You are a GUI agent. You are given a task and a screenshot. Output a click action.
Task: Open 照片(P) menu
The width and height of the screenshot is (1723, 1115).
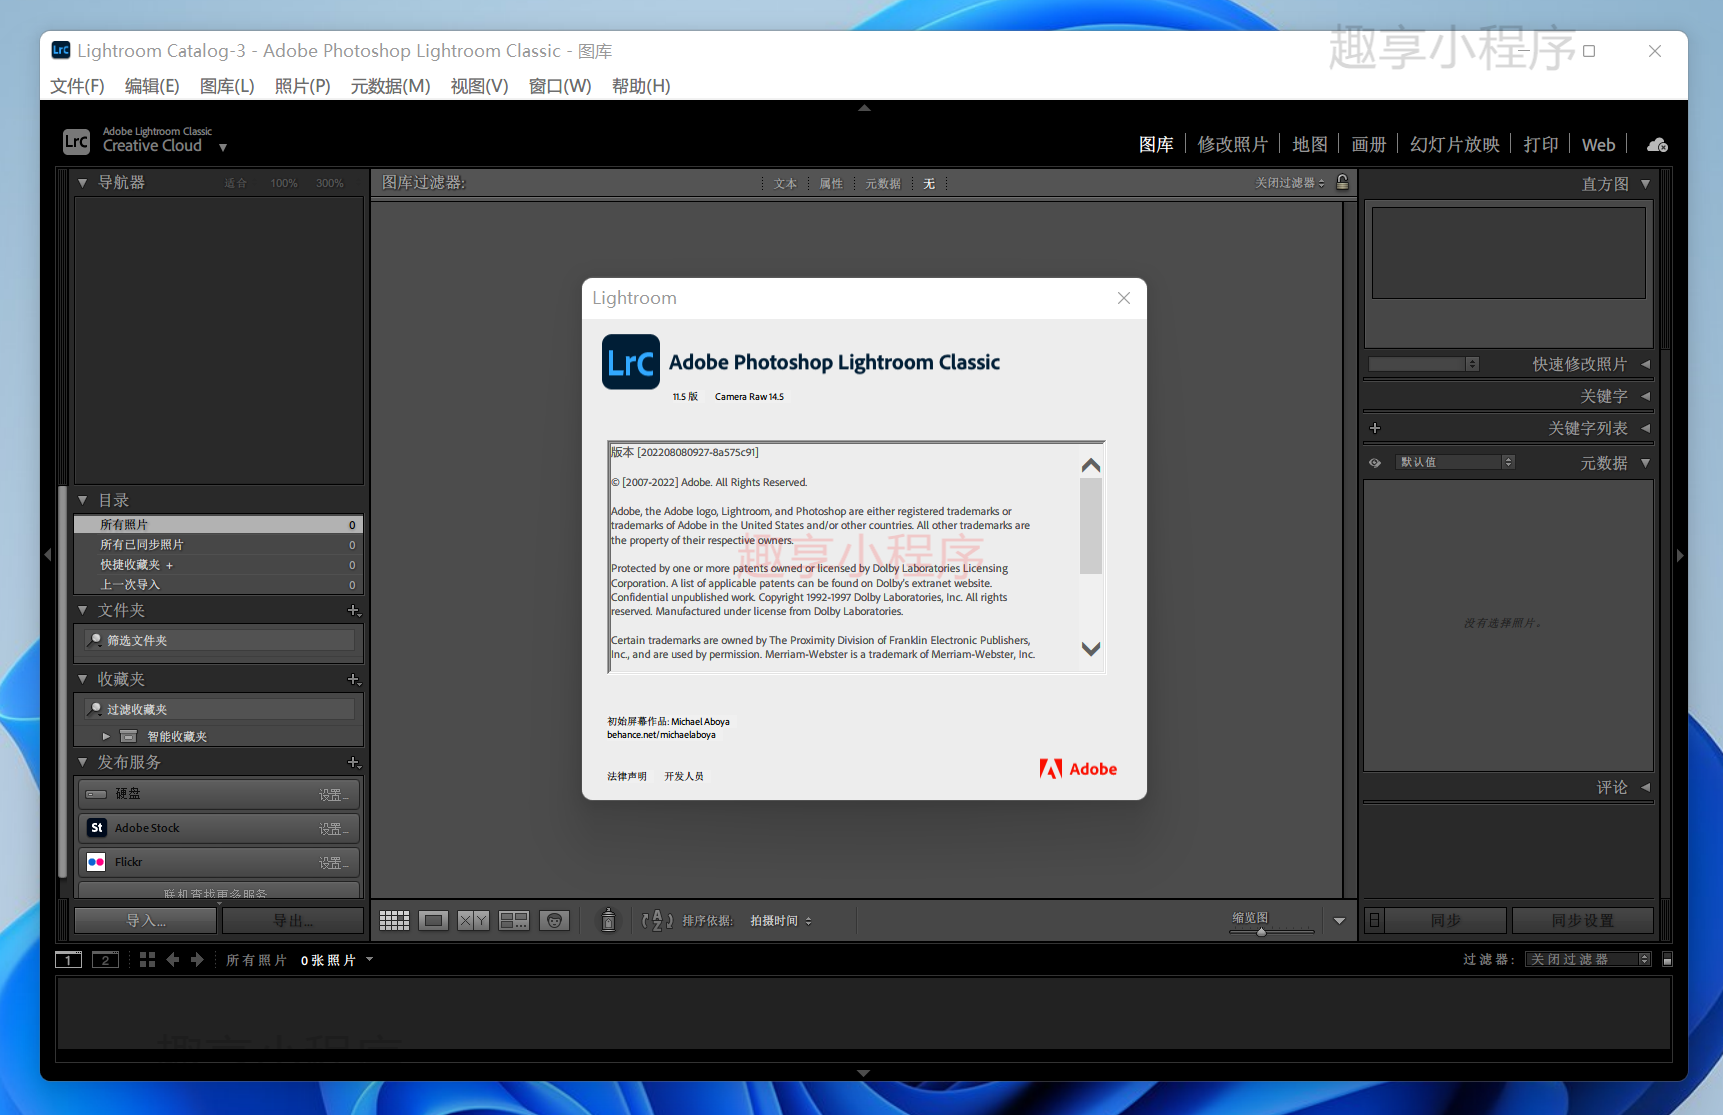302,86
